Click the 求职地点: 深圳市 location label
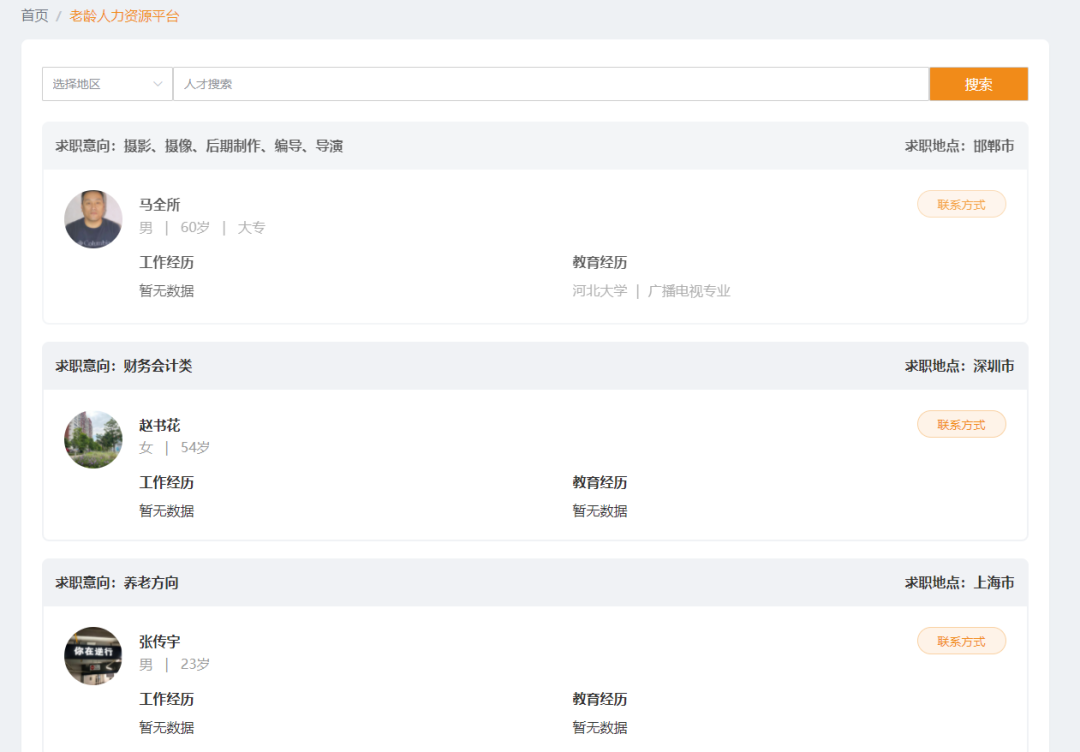1080x752 pixels. click(x=959, y=366)
